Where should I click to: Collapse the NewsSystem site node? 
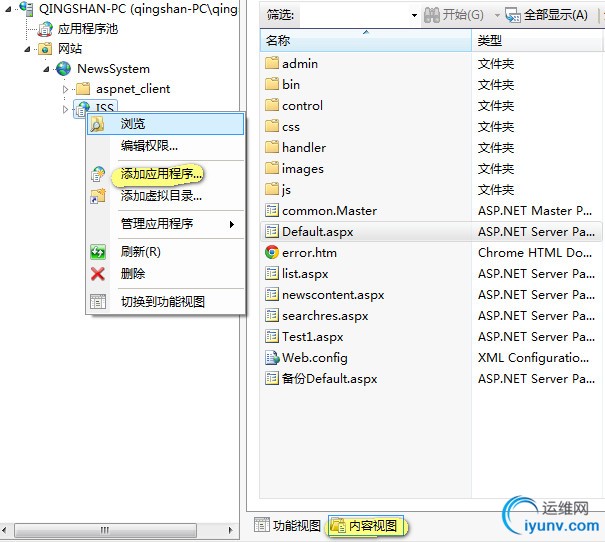pos(46,69)
